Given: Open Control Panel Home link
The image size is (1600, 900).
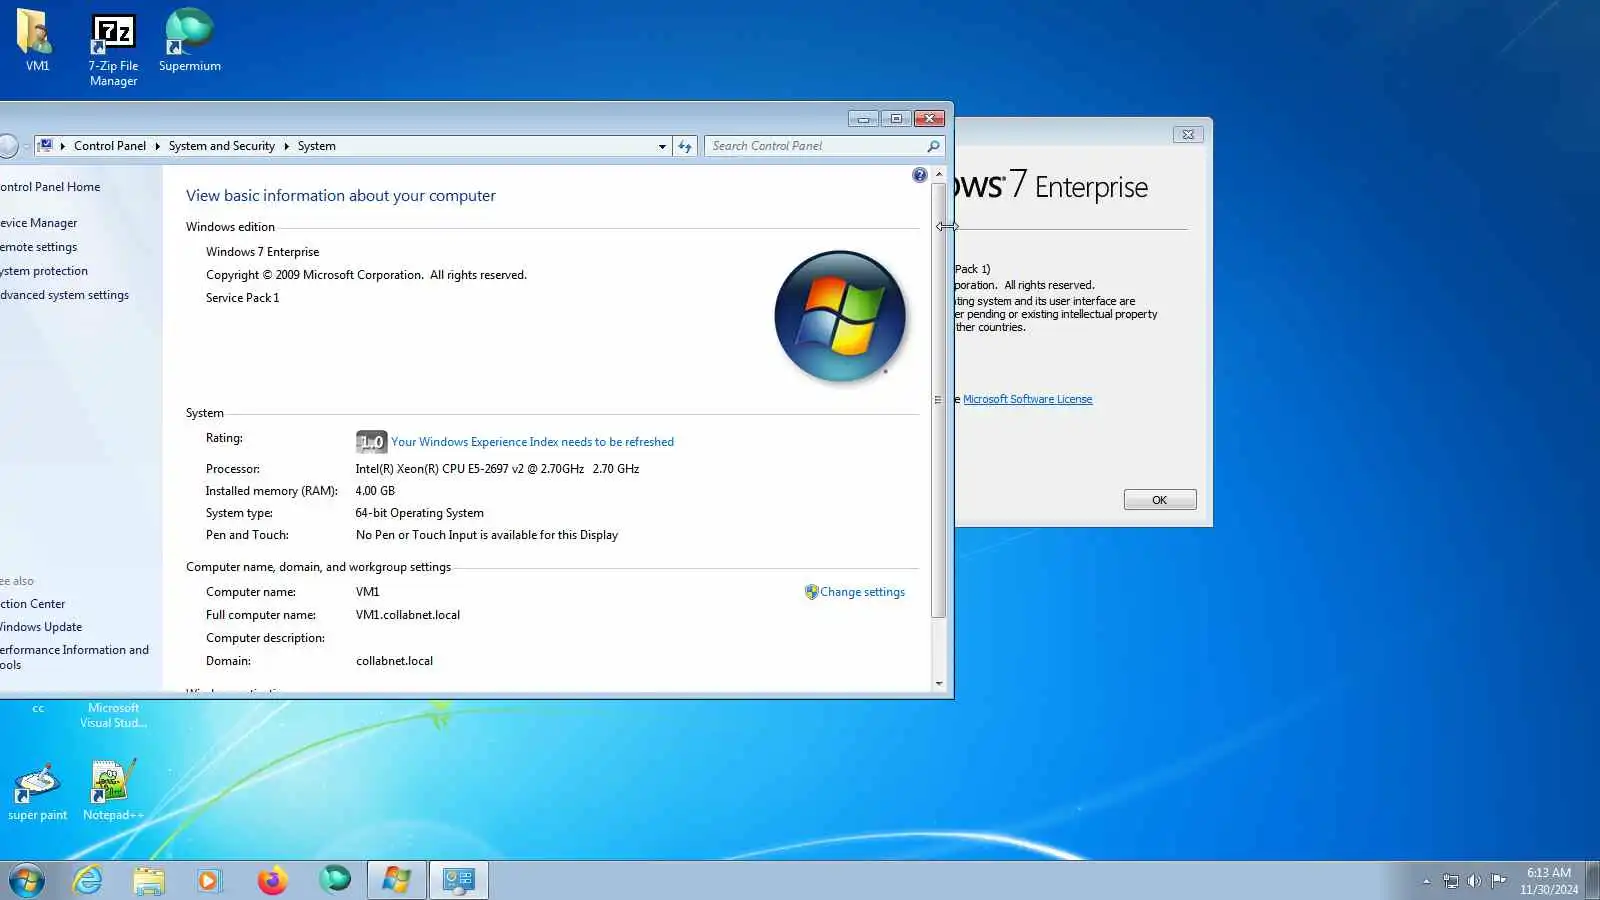Looking at the screenshot, I should click(50, 187).
